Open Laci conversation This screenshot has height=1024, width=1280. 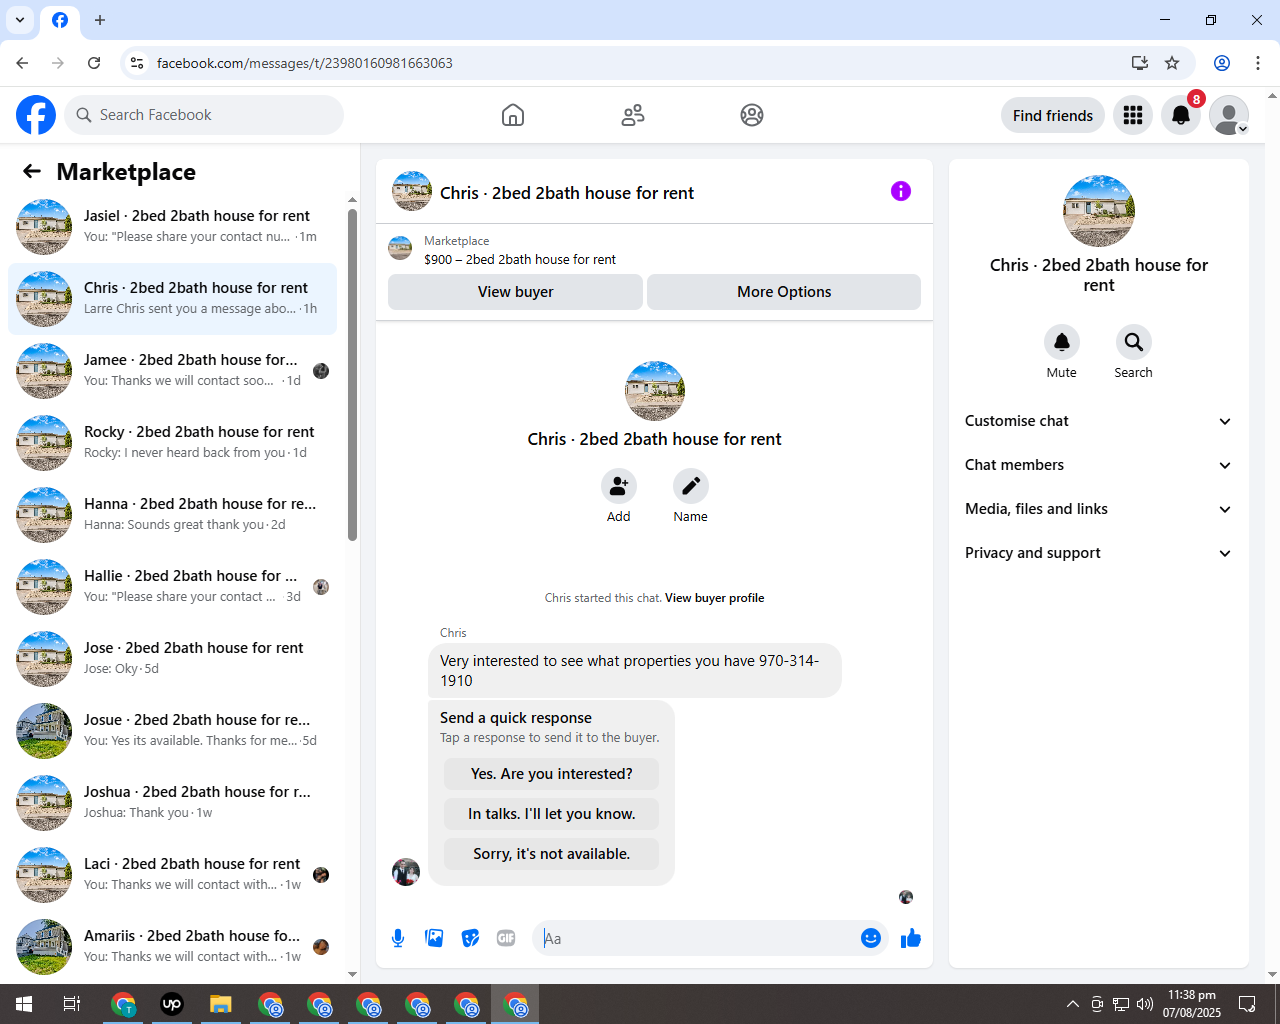[172, 875]
